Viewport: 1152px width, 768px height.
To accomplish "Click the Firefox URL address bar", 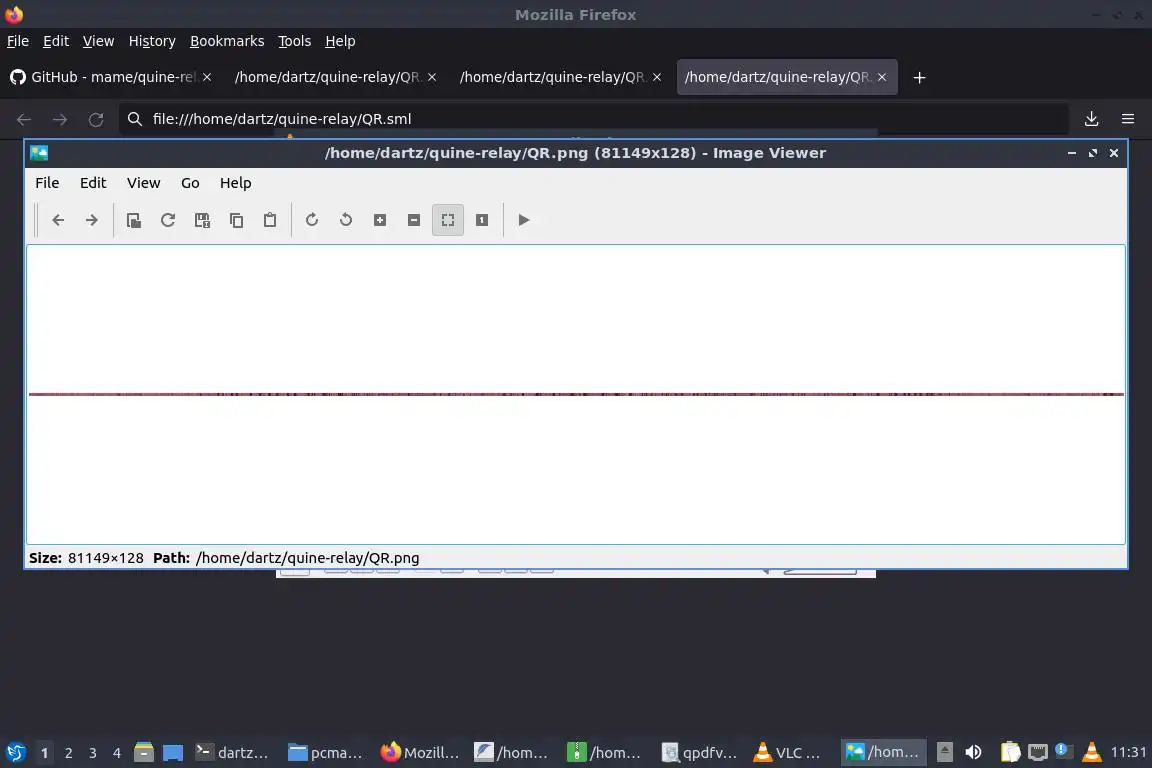I will tap(594, 119).
